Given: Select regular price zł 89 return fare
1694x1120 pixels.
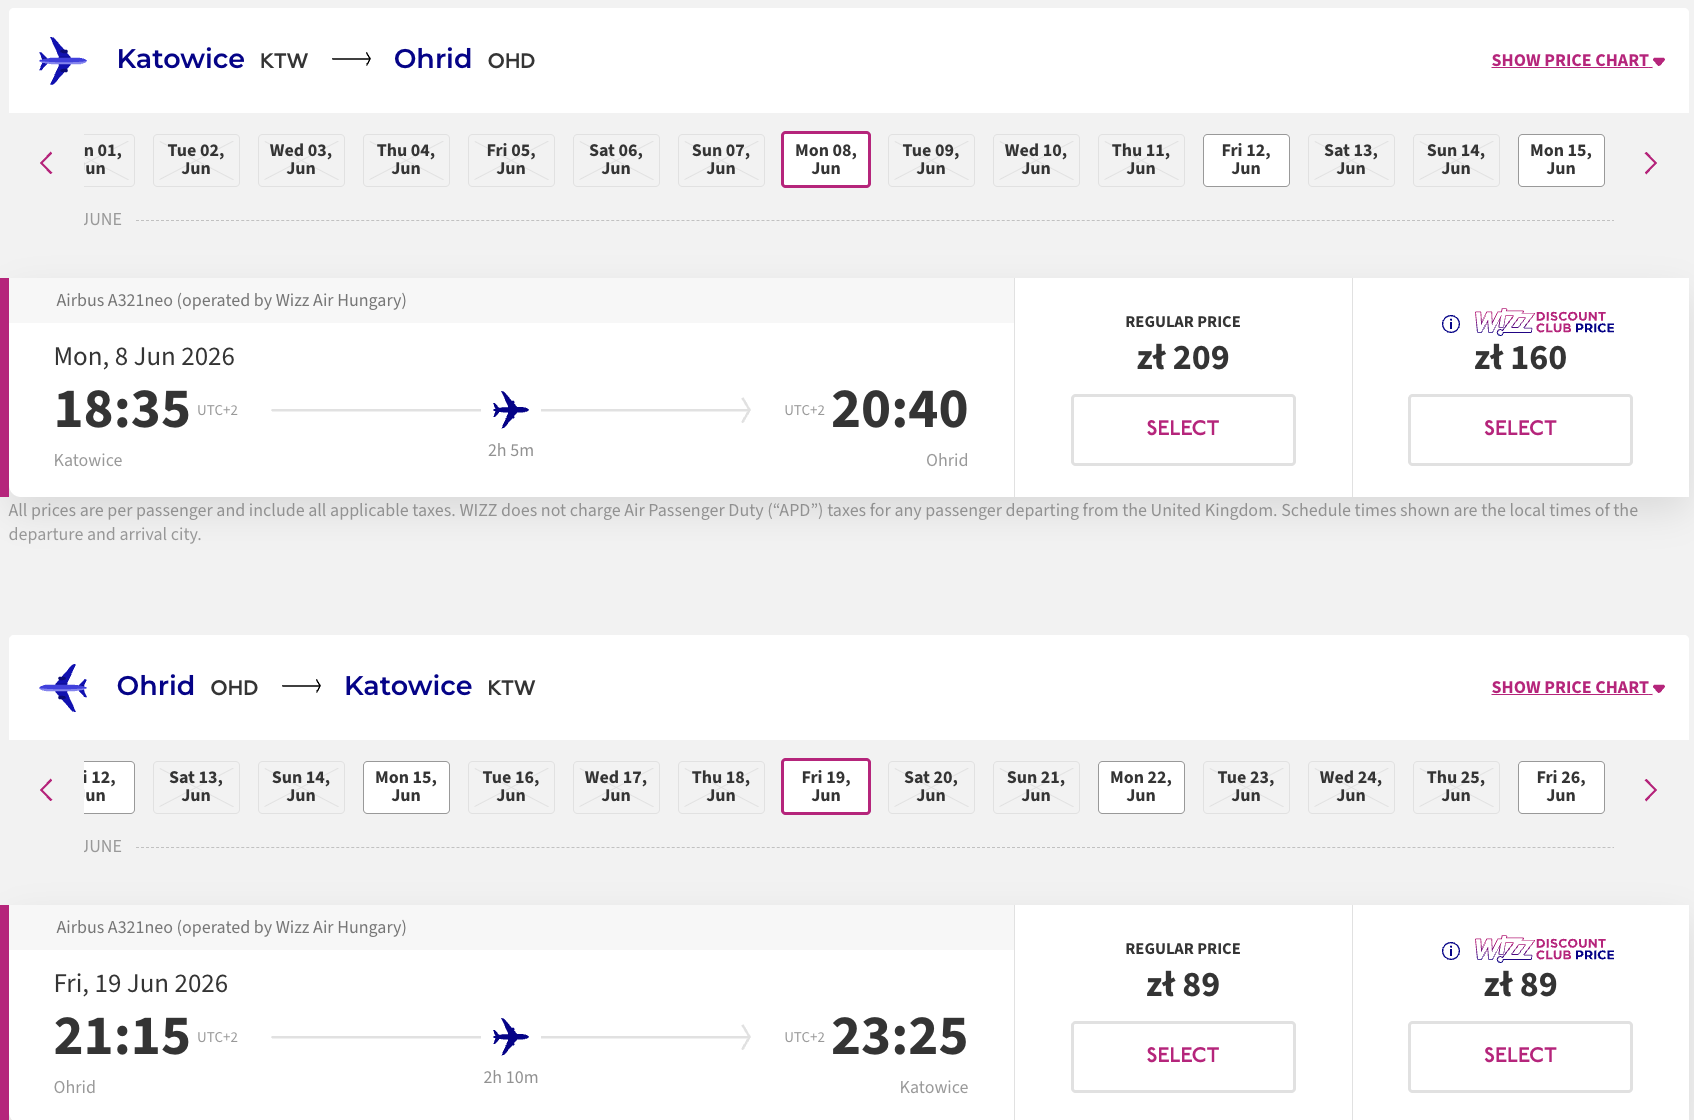Looking at the screenshot, I should pos(1183,1056).
